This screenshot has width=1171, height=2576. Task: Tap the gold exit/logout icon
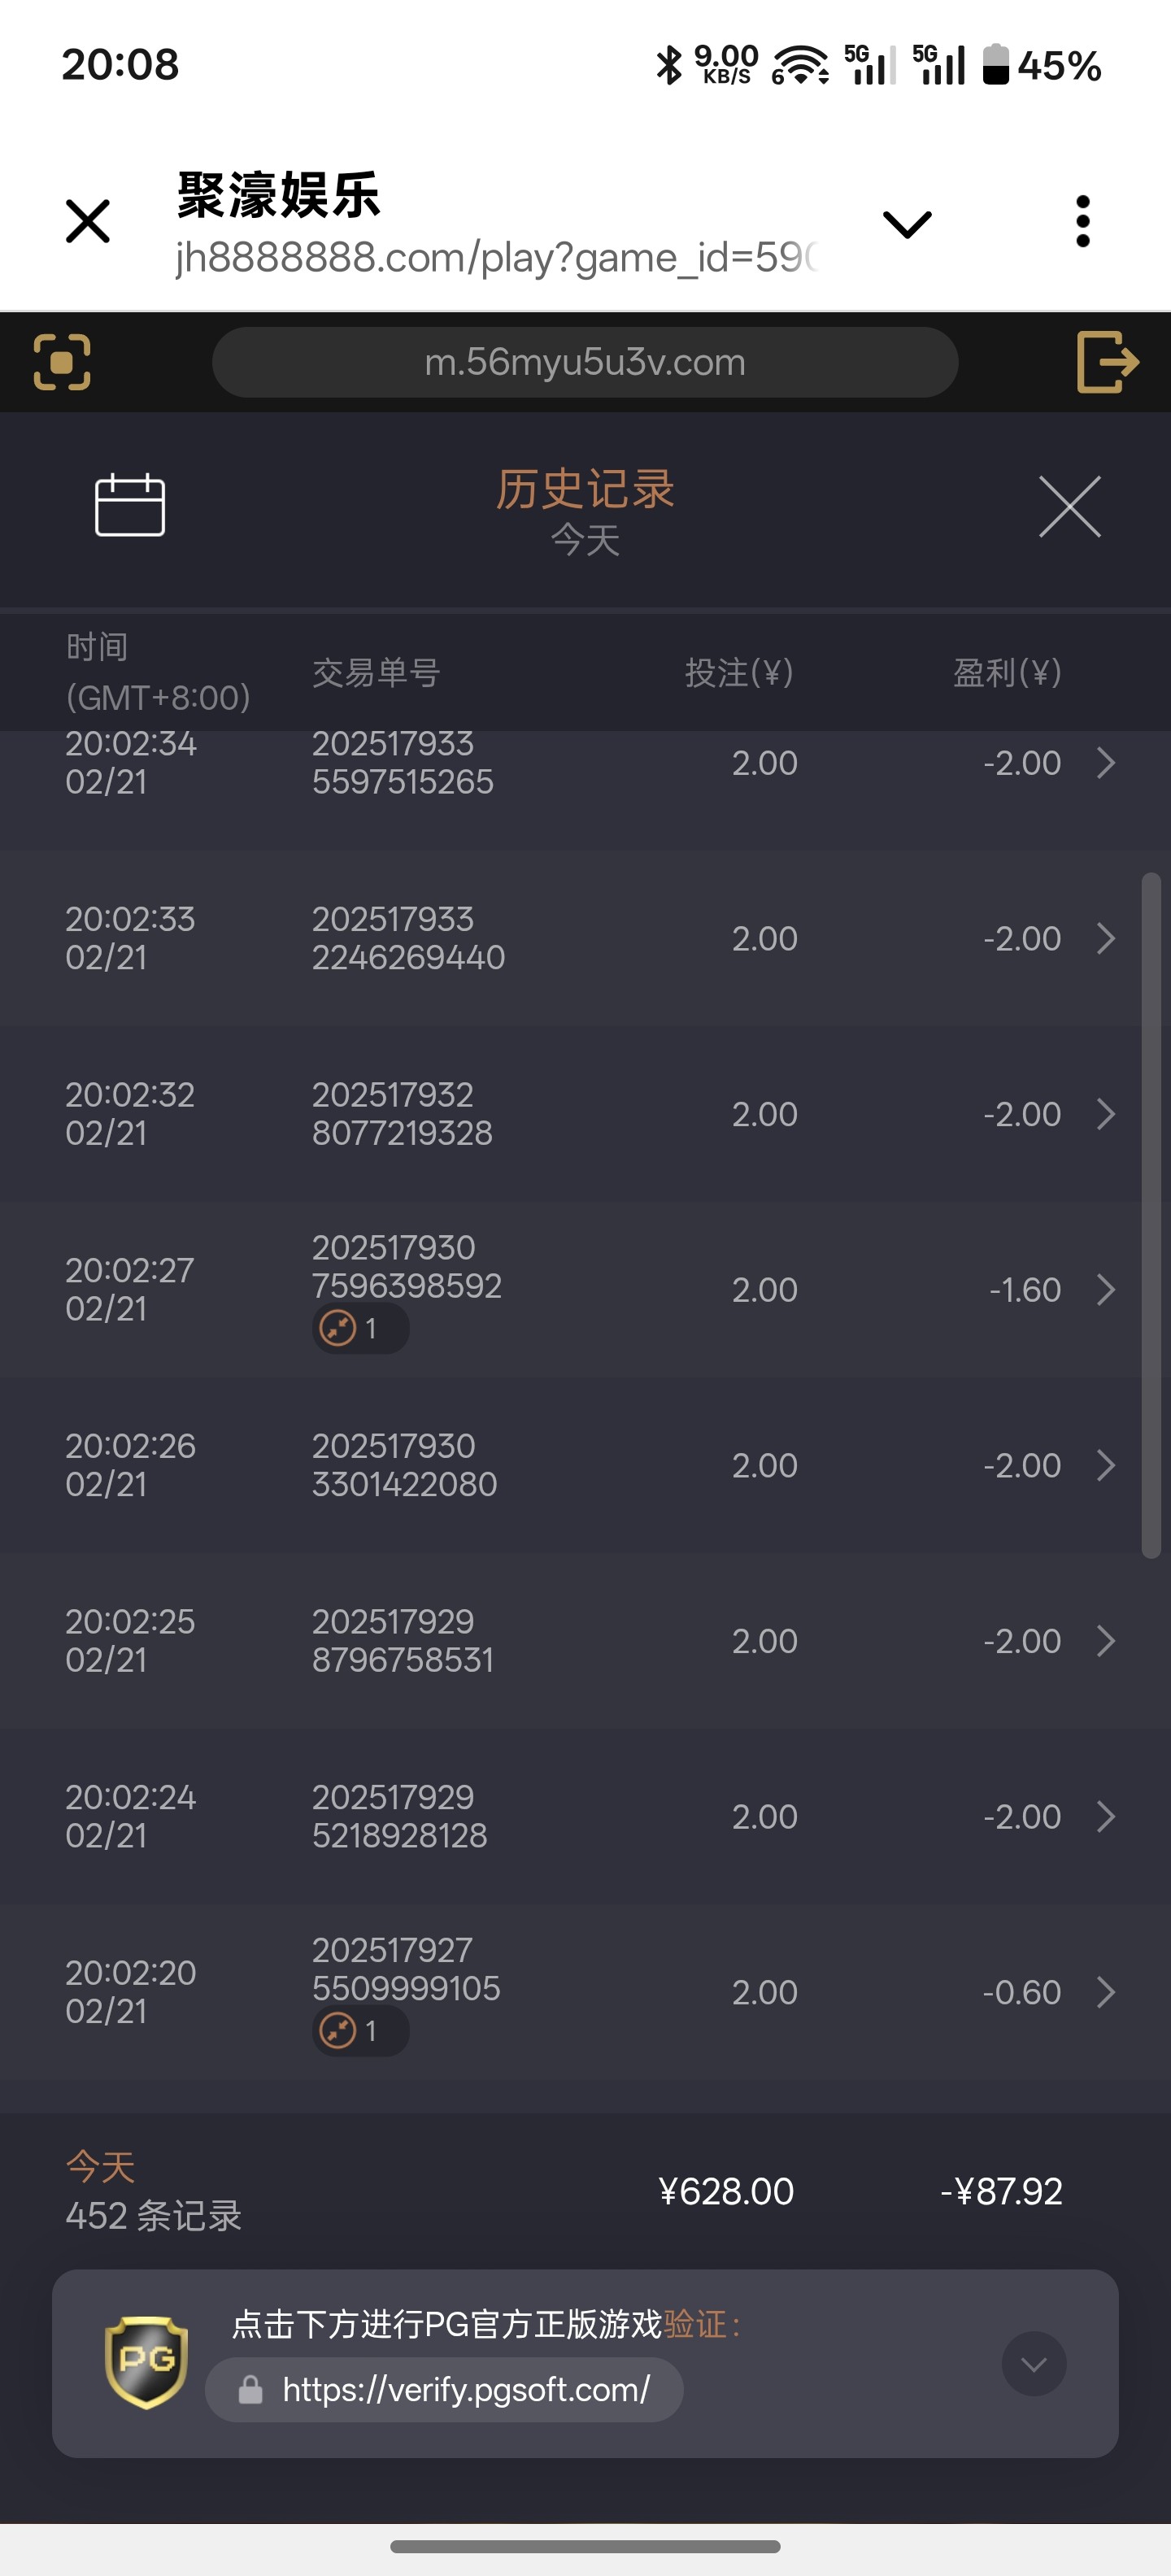(x=1107, y=362)
